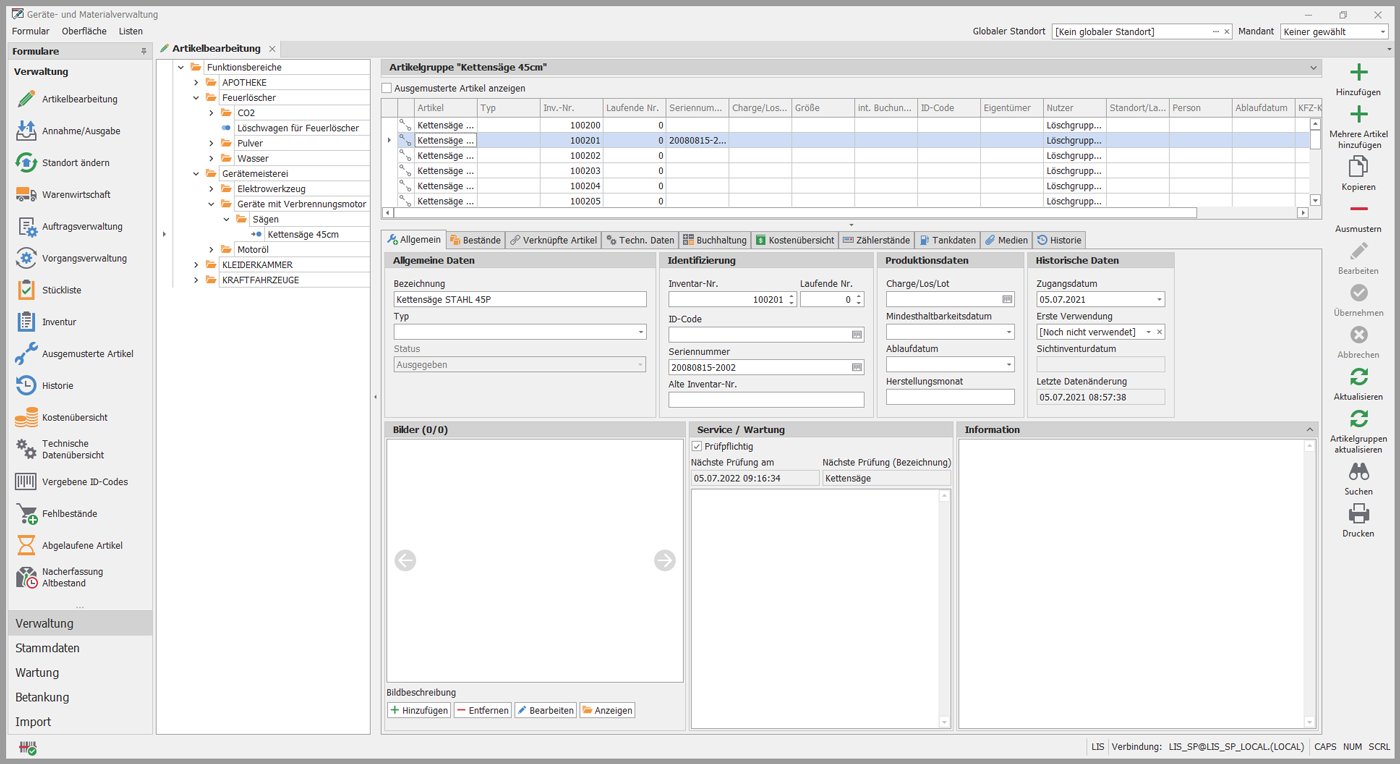Click the Kopieren icon in right toolbar
The width and height of the screenshot is (1400, 764).
coord(1358,168)
